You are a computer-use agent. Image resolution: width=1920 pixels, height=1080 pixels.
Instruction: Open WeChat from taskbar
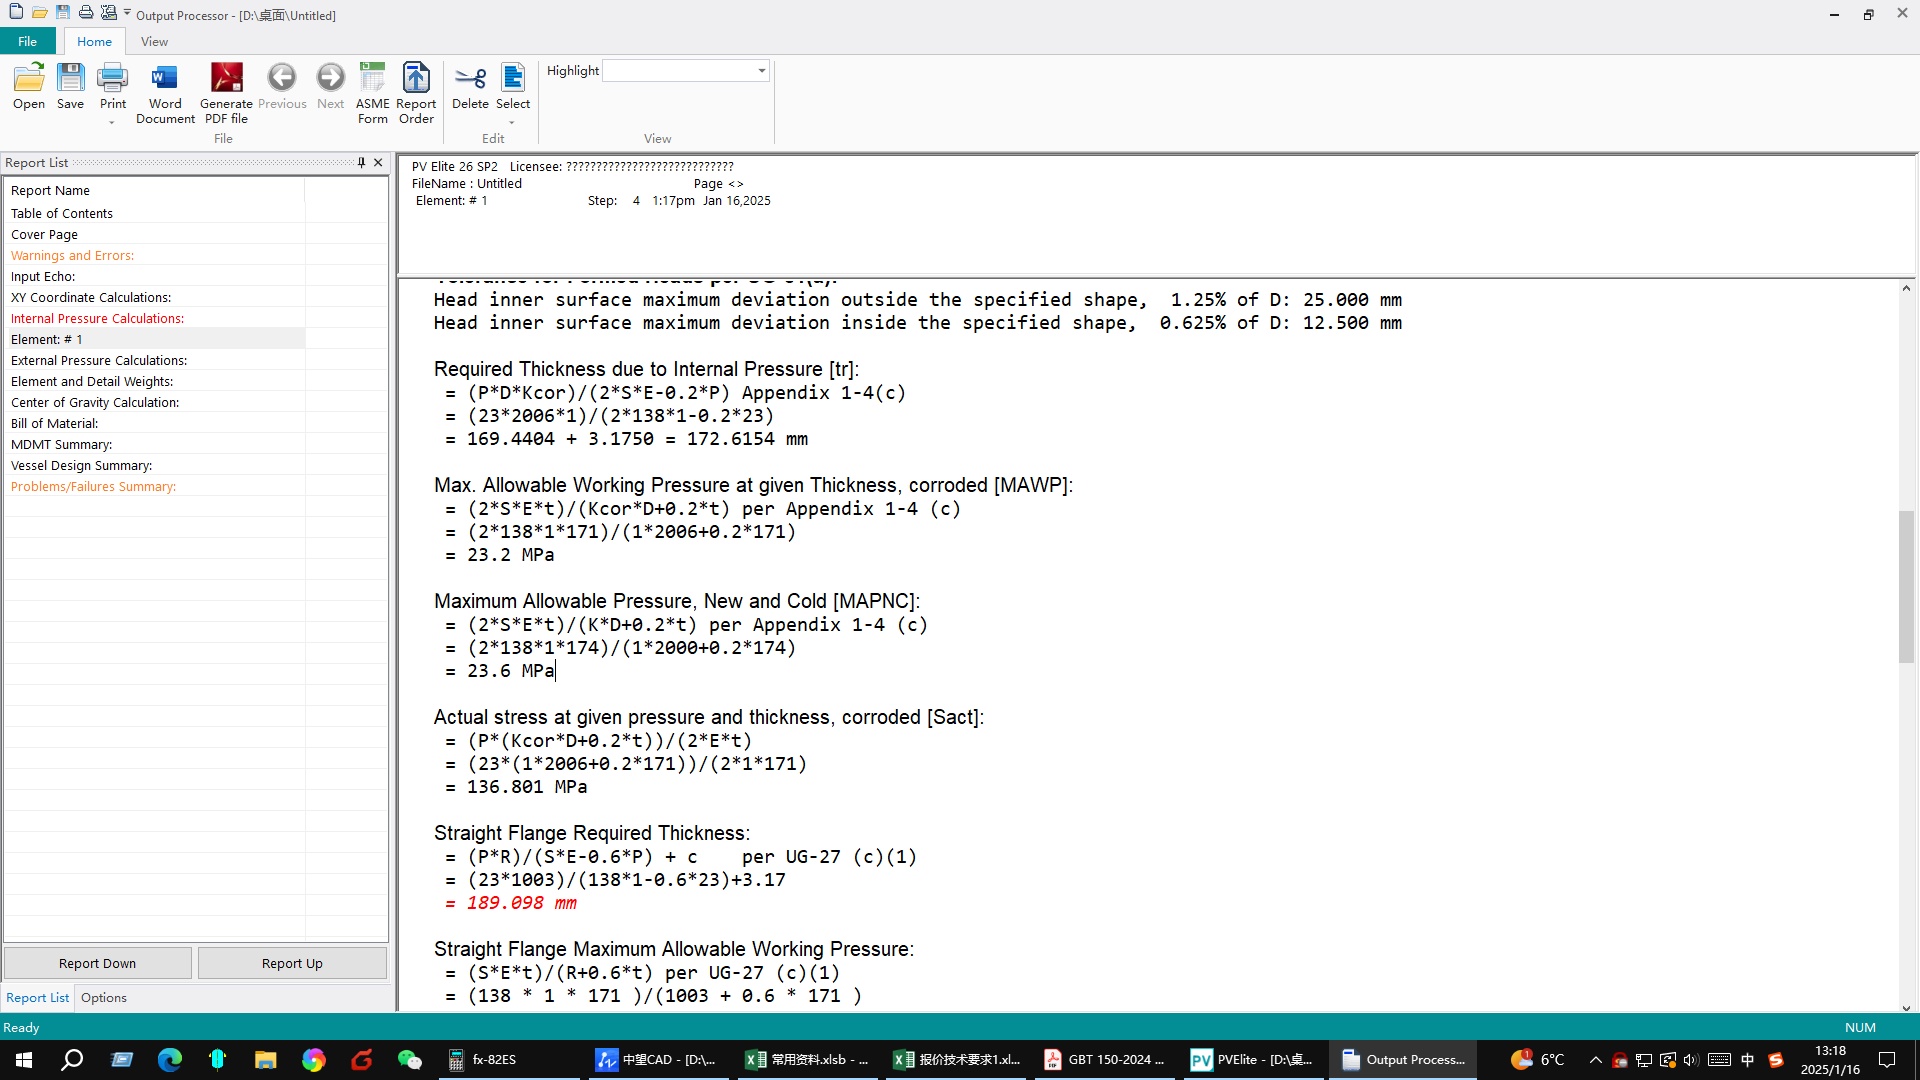click(x=409, y=1060)
